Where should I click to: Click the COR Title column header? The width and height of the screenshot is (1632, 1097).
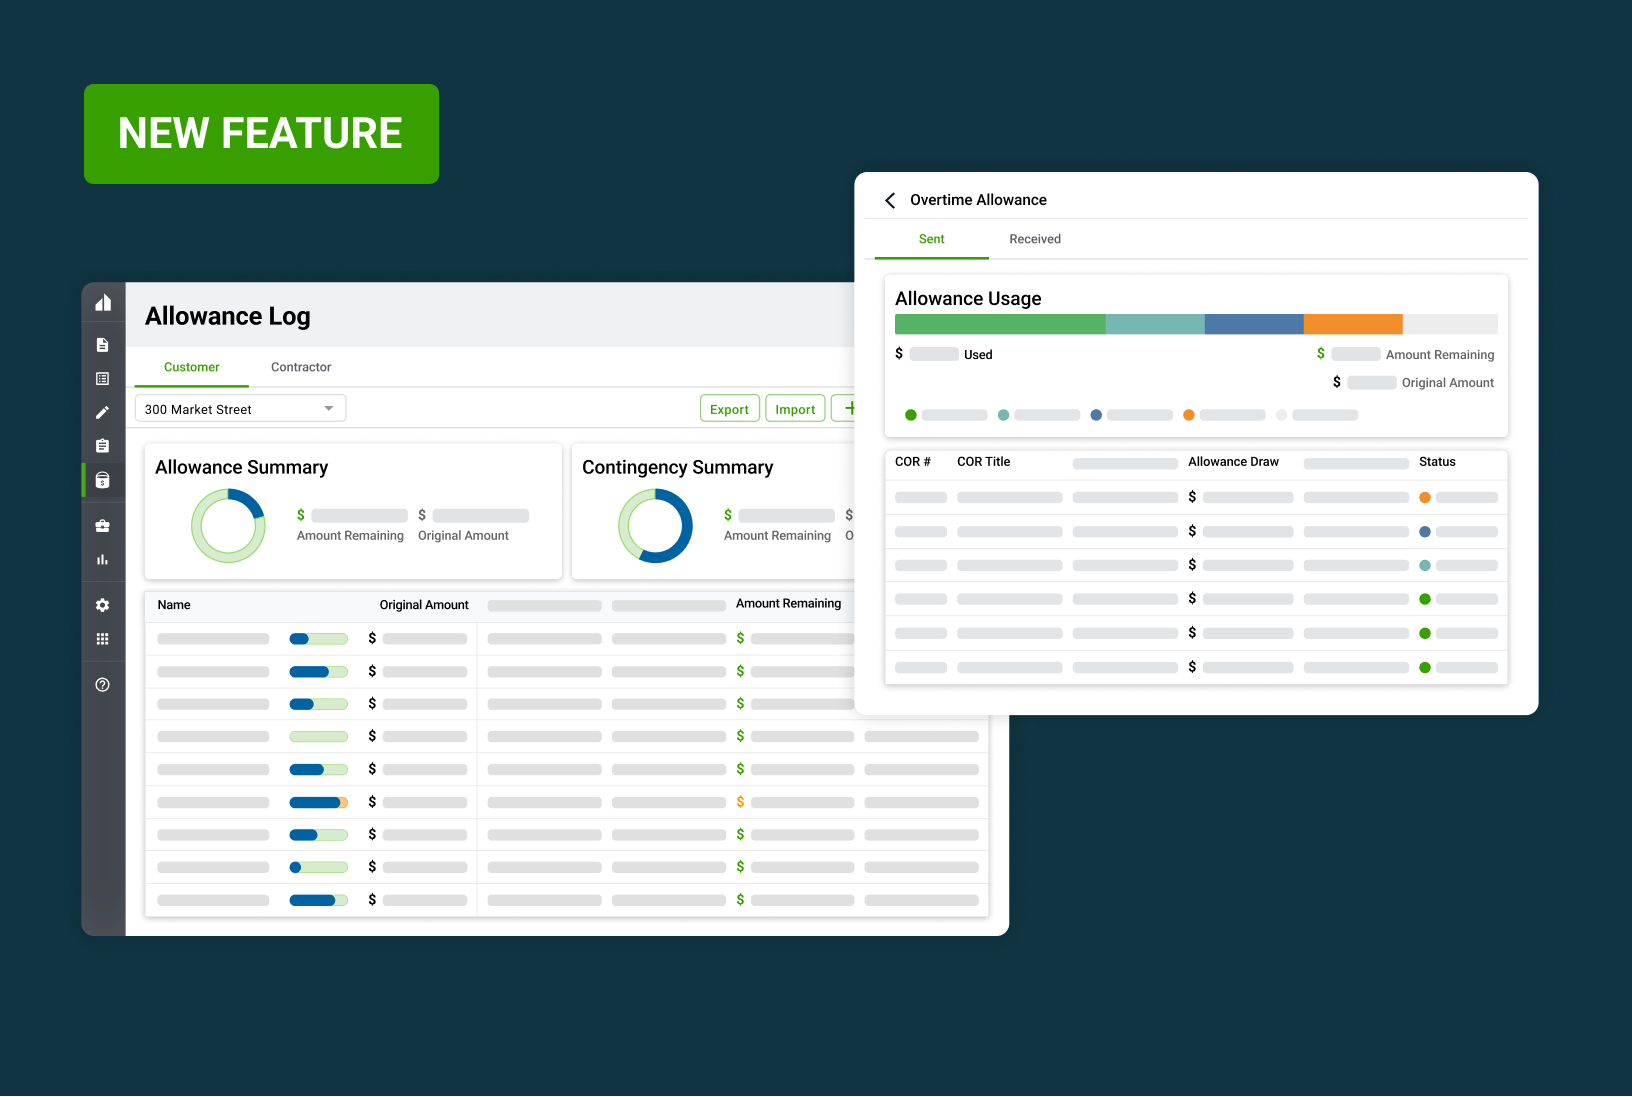(983, 462)
